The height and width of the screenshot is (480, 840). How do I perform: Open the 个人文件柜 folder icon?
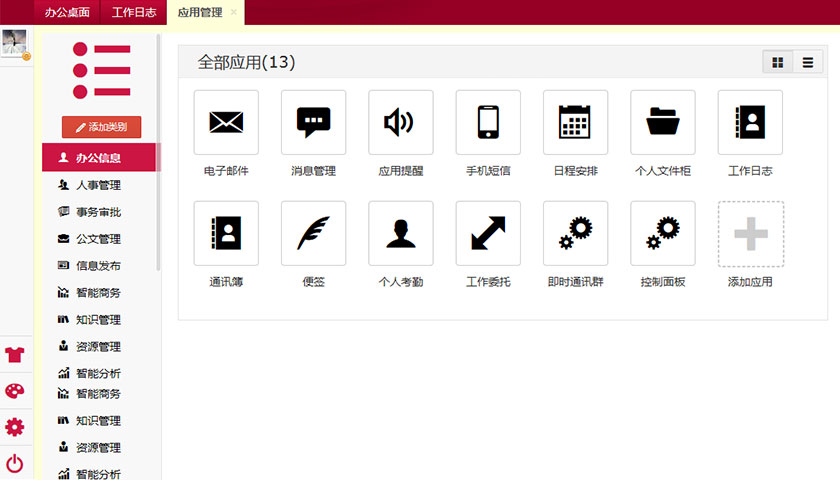tap(663, 122)
